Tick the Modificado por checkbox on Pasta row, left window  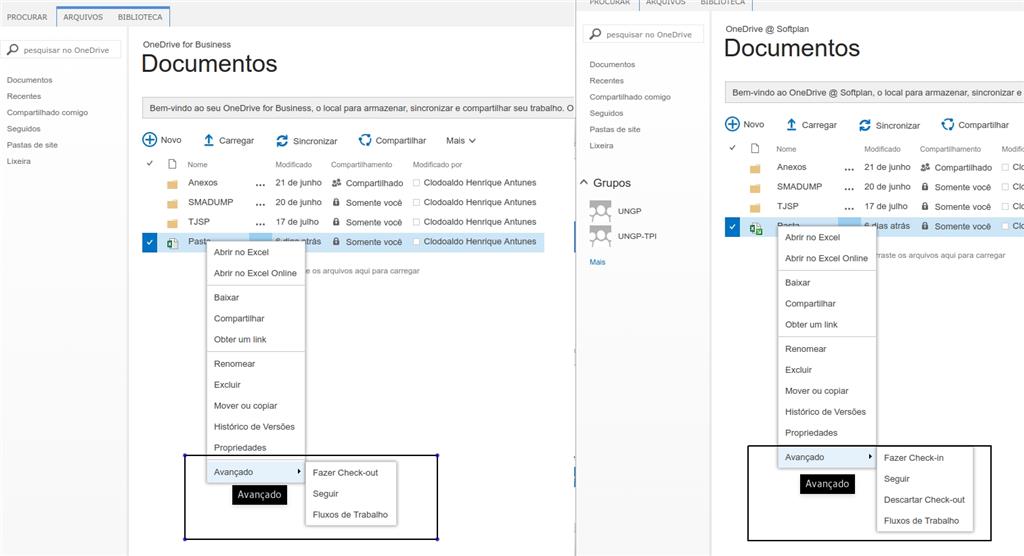(416, 242)
